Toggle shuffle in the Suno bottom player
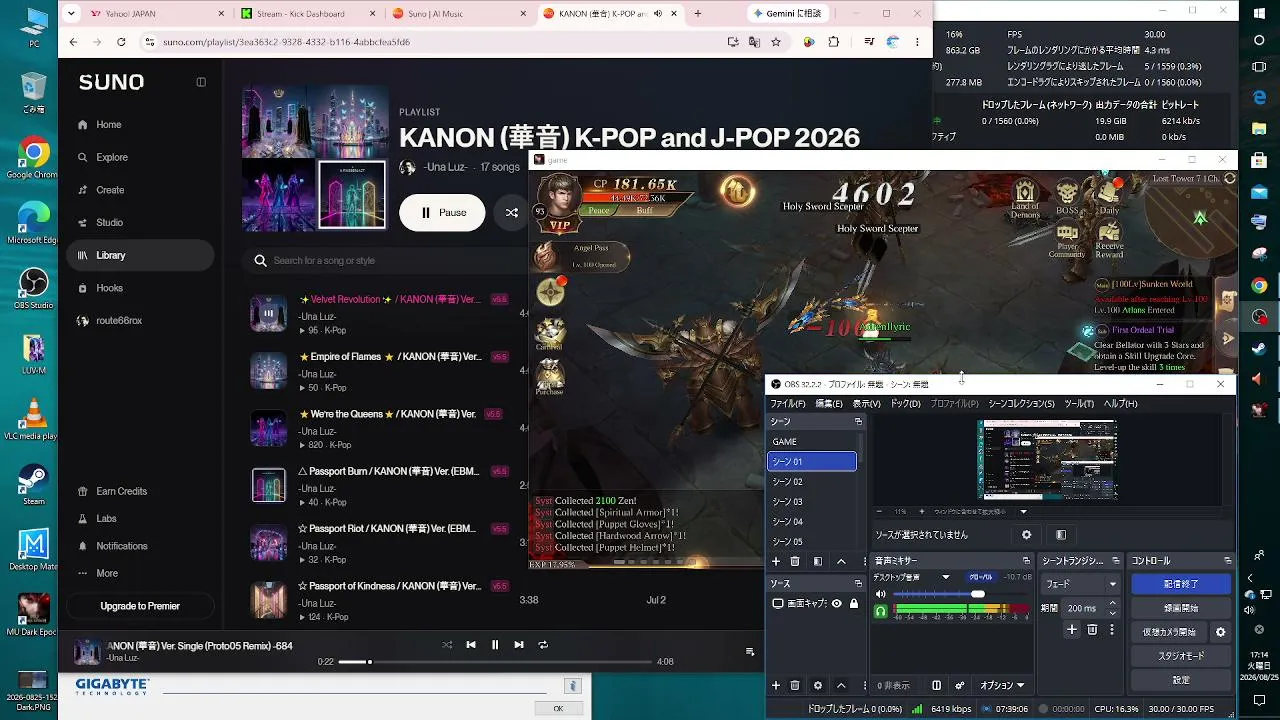The width and height of the screenshot is (1280, 720). [447, 645]
